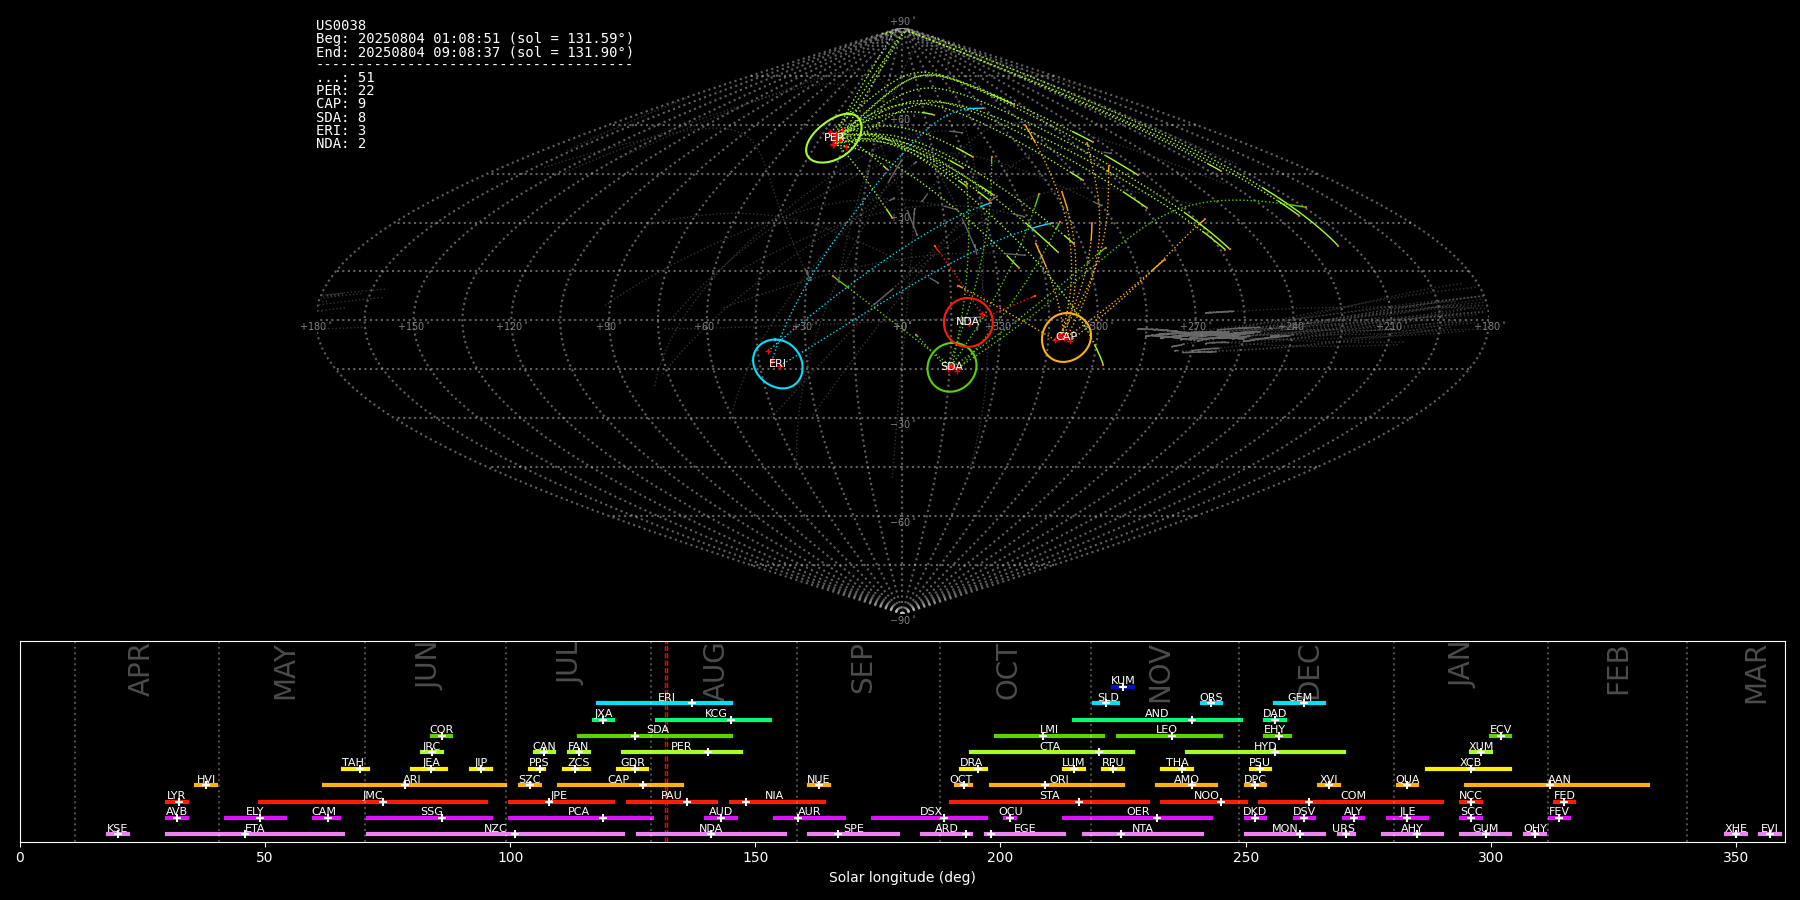Screen dimensions: 1800x900
Task: Click the DEC month label
Action: (x=1309, y=671)
